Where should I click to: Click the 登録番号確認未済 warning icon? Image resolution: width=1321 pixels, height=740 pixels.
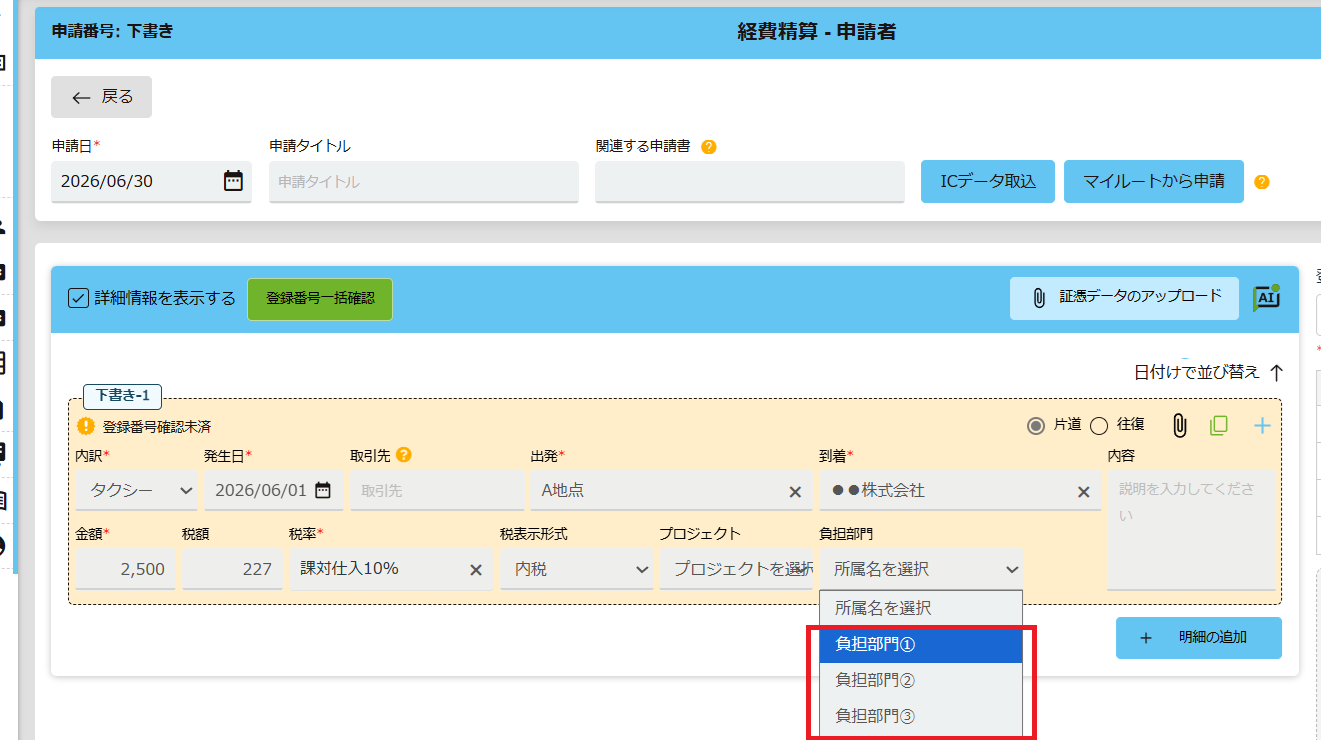[86, 426]
